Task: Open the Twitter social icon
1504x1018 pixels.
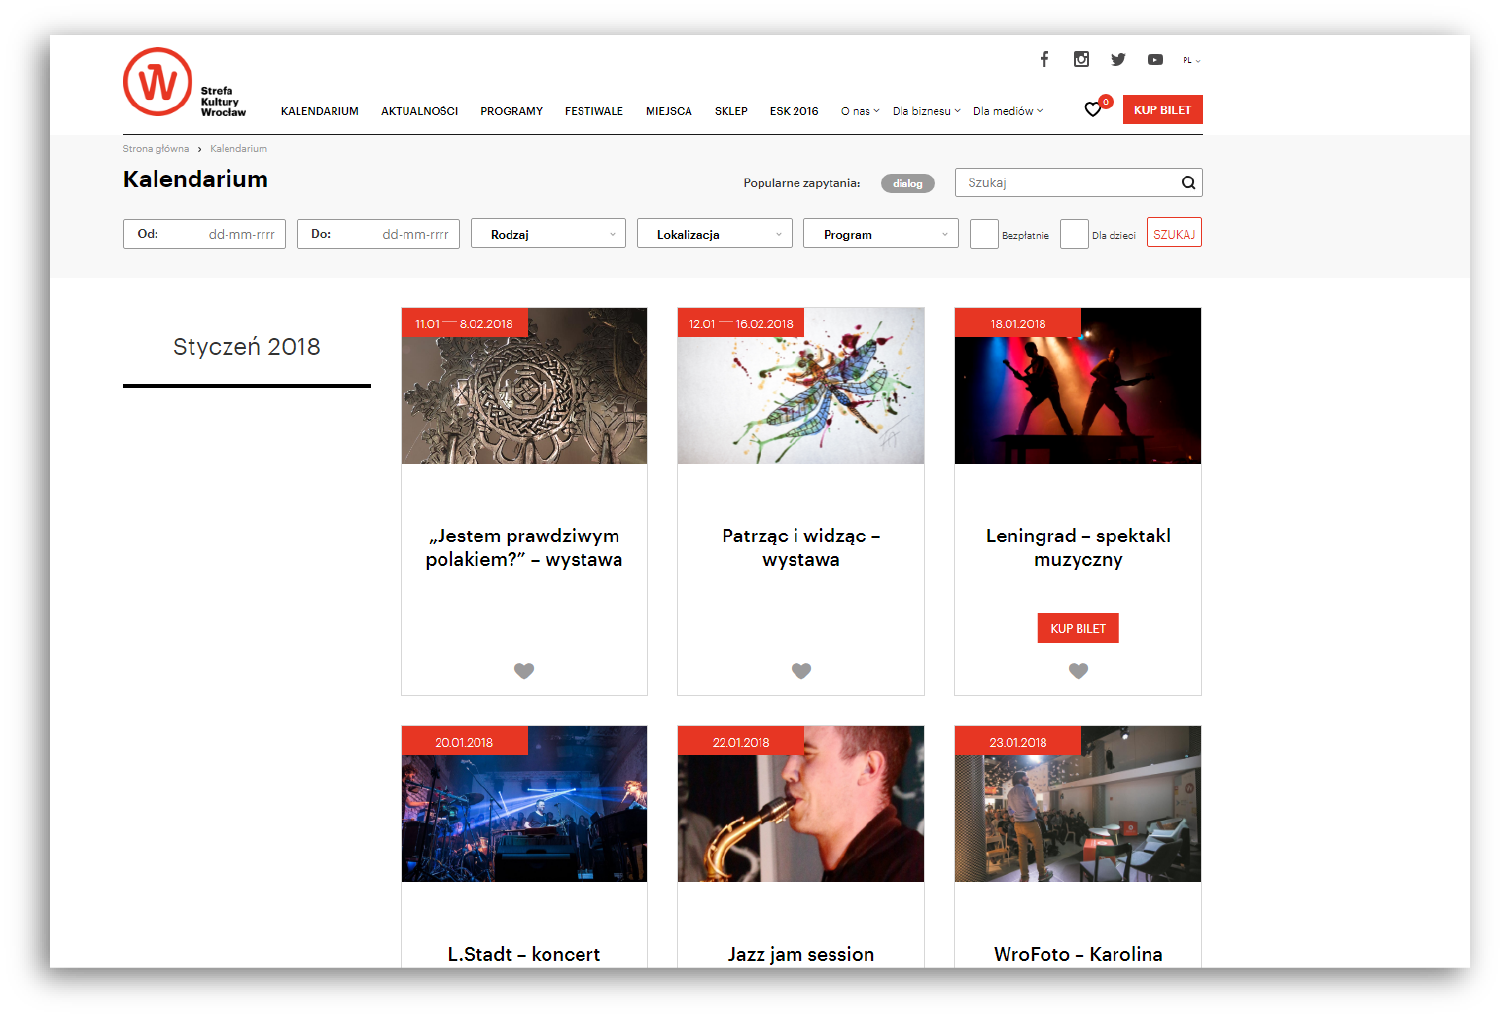Action: coord(1118,59)
